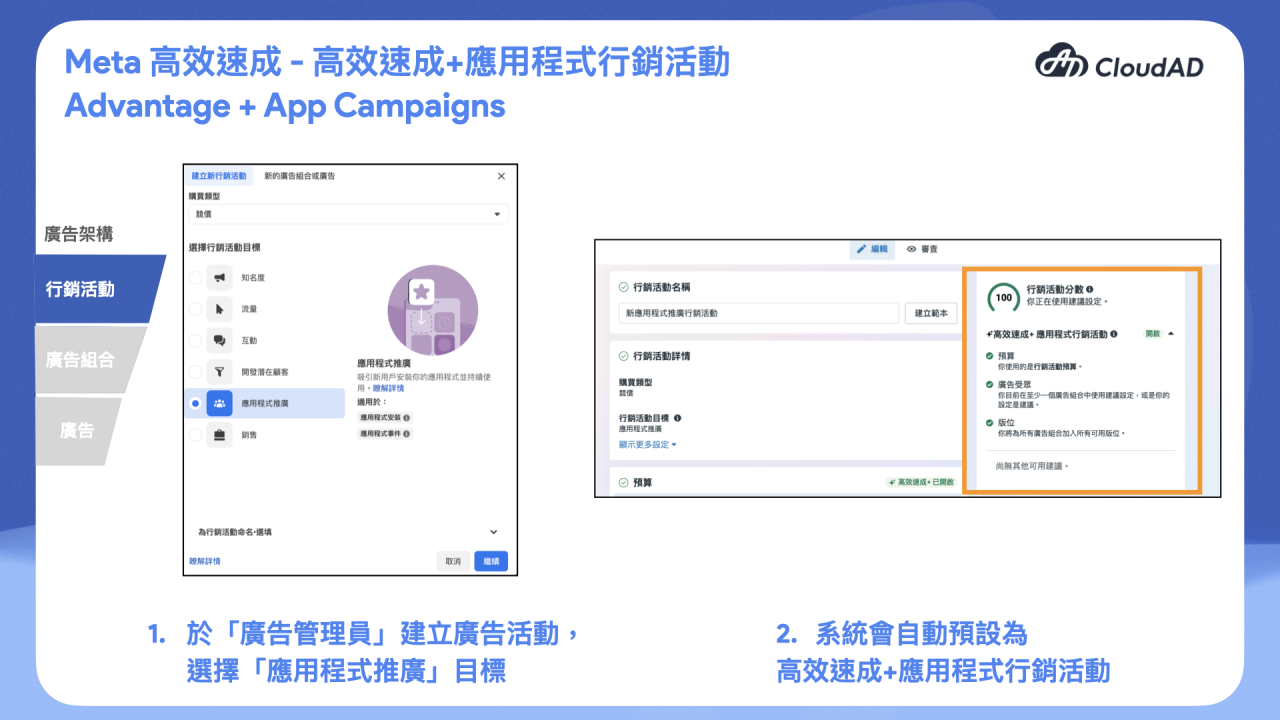Select the 應用程式推廣 radio button
This screenshot has height=720, width=1280.
(x=195, y=404)
